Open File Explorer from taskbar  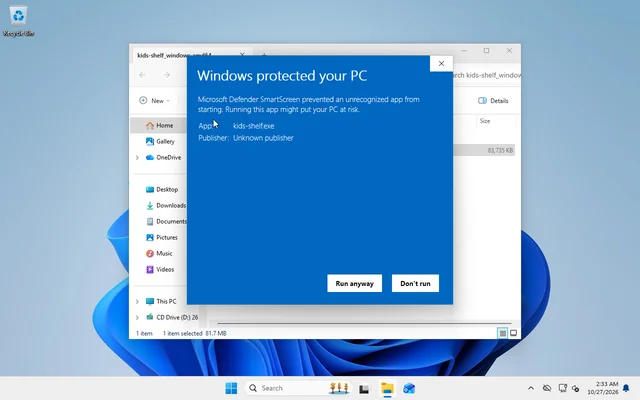[x=387, y=389]
